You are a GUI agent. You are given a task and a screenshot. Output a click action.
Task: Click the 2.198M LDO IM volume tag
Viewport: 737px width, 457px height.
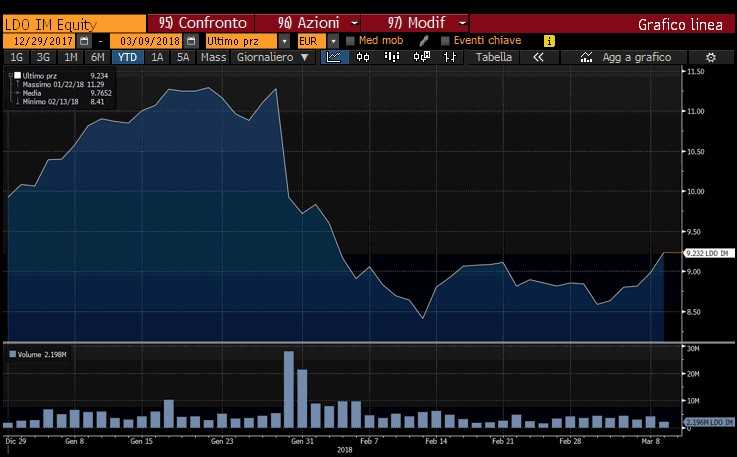click(x=709, y=422)
